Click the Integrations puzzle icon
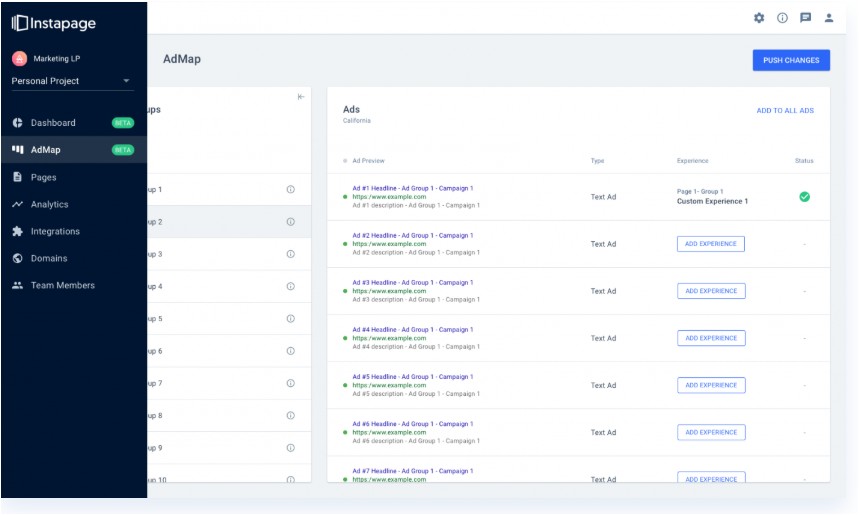 click(x=18, y=231)
